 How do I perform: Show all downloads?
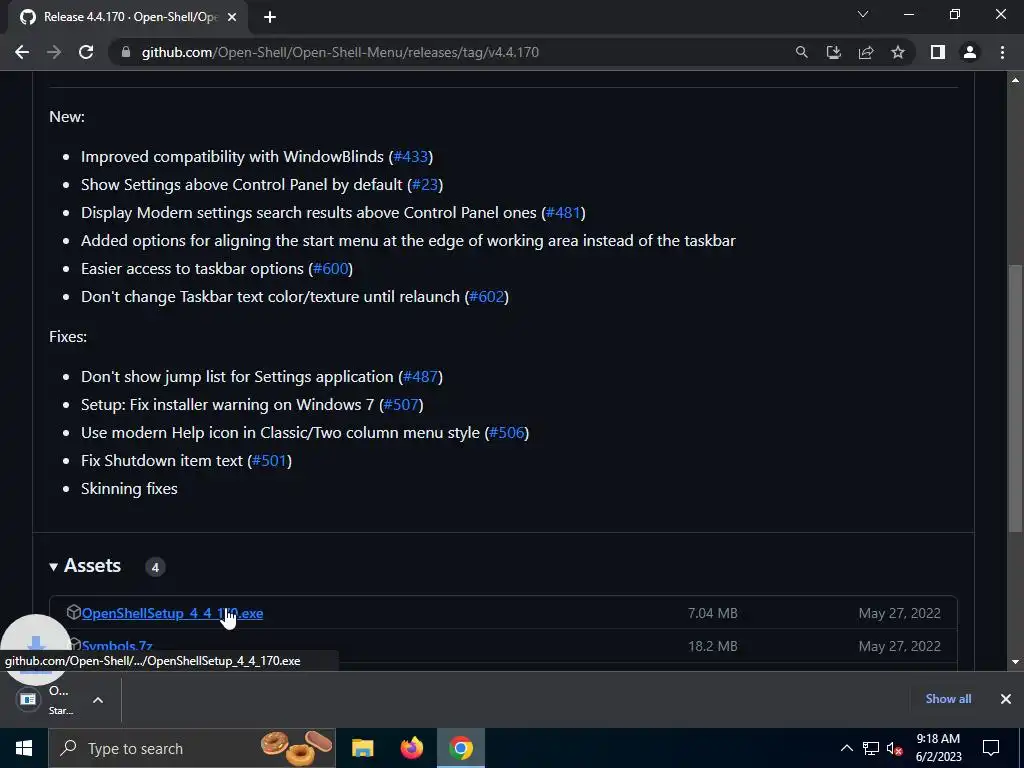[948, 699]
